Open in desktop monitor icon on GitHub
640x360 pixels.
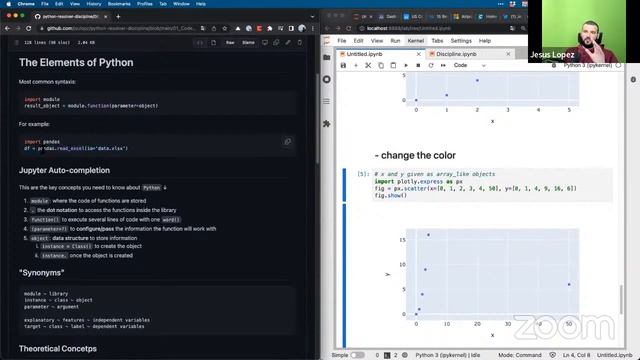pos(265,42)
